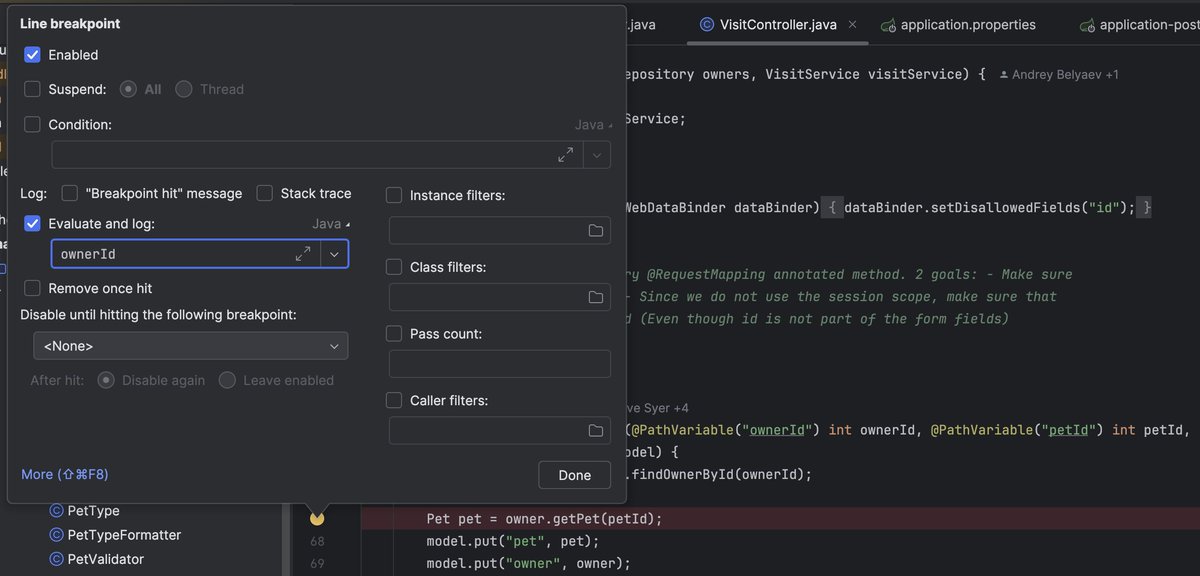The image size is (1200, 576).
Task: Check "Breakpoint hit" message option
Action: click(70, 193)
